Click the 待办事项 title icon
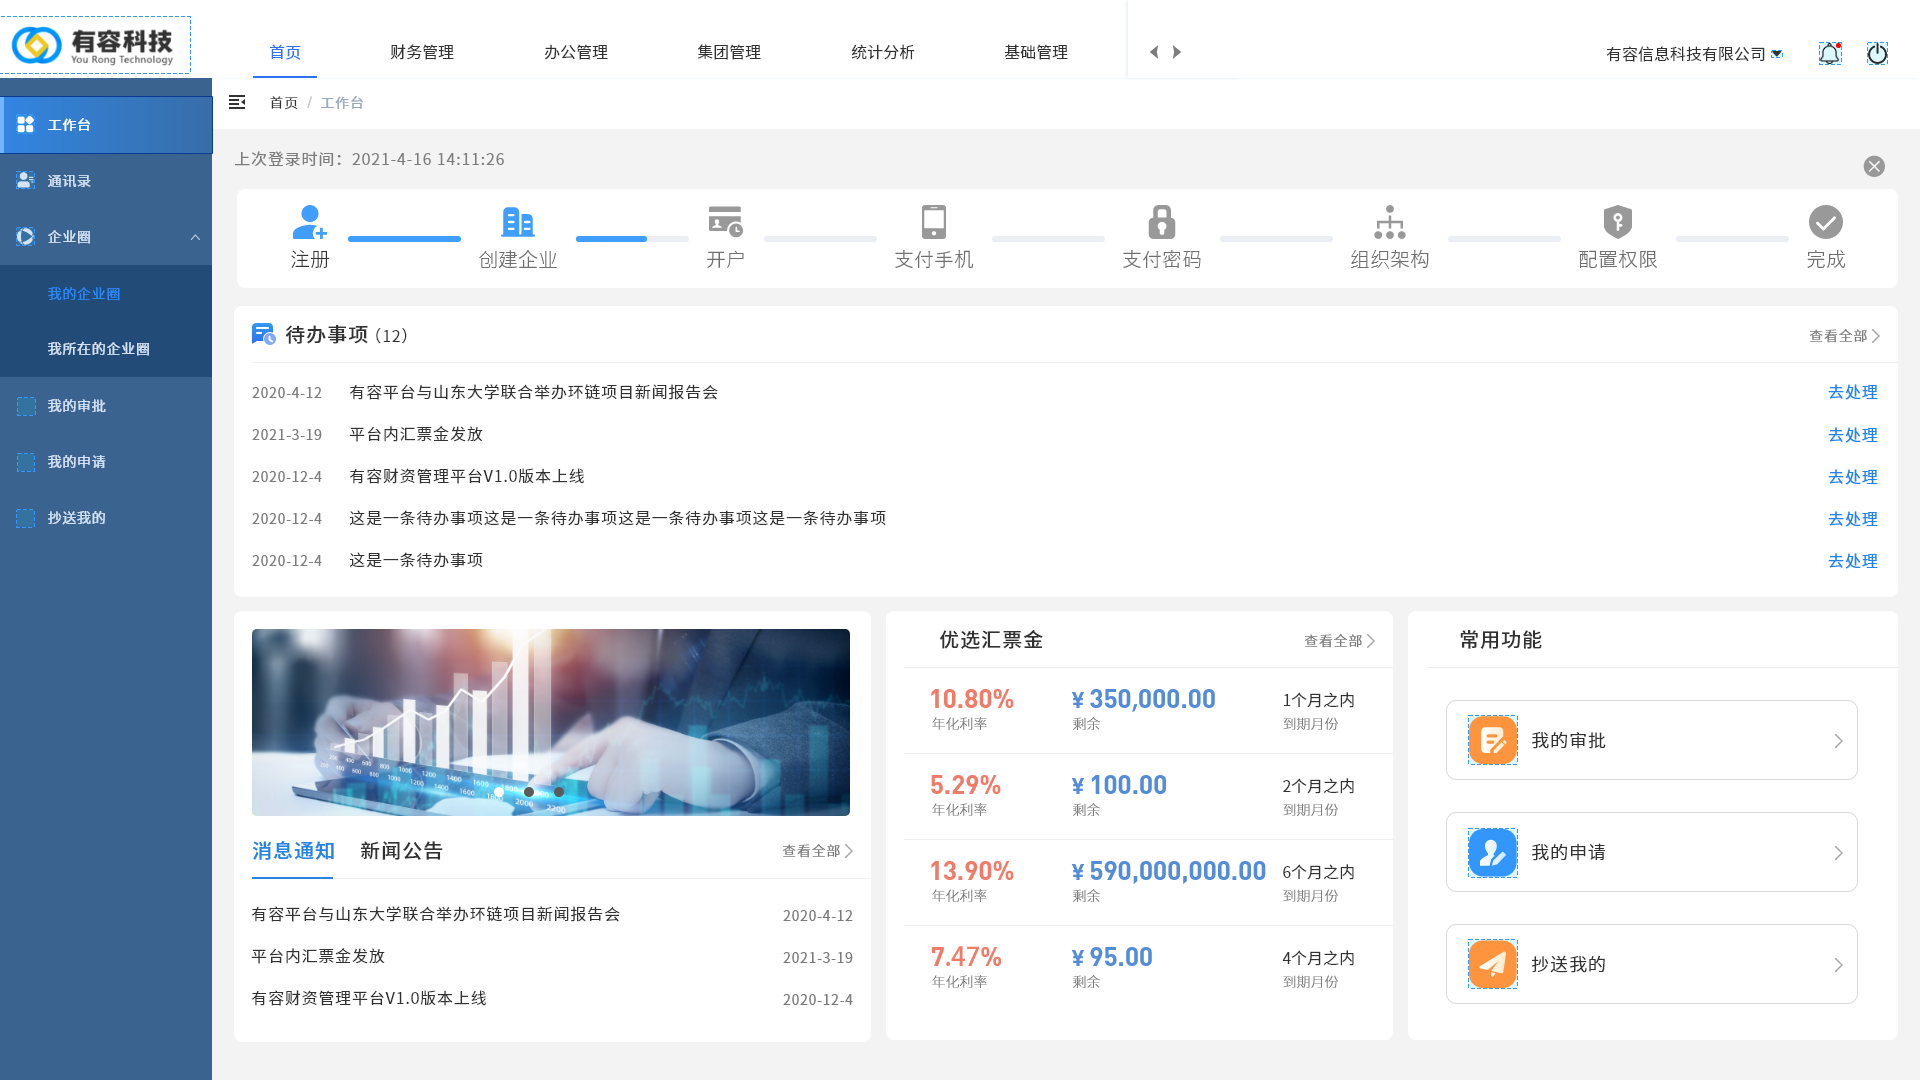 click(x=263, y=334)
